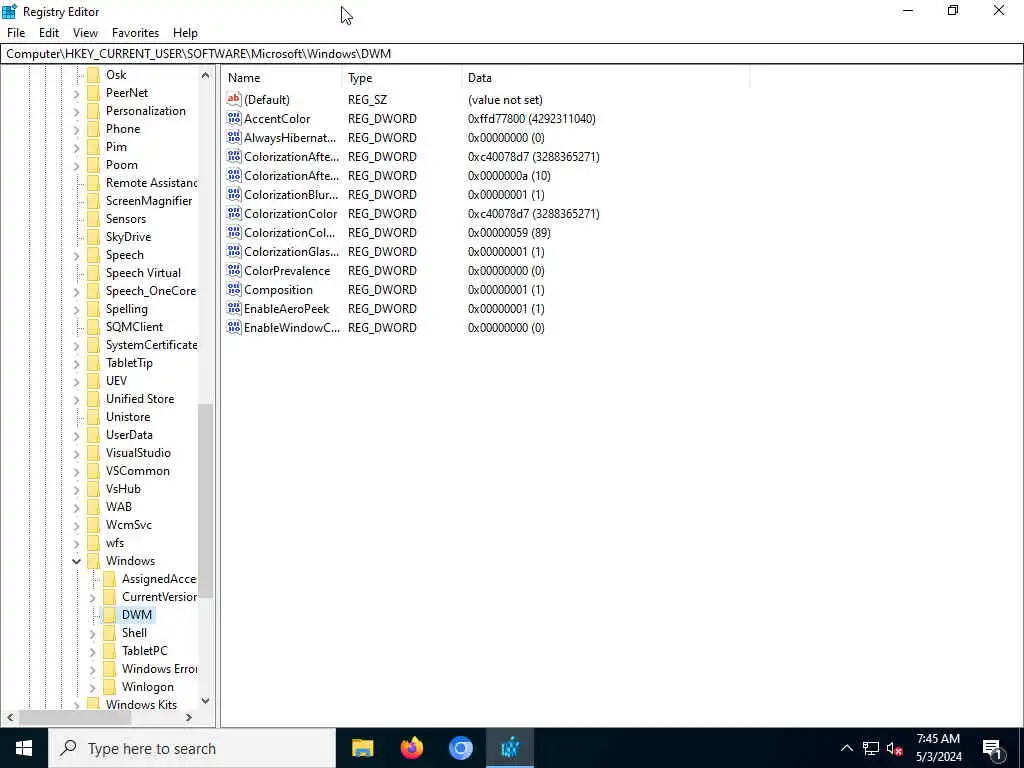Click the (value not set) data
The image size is (1024, 768).
505,100
